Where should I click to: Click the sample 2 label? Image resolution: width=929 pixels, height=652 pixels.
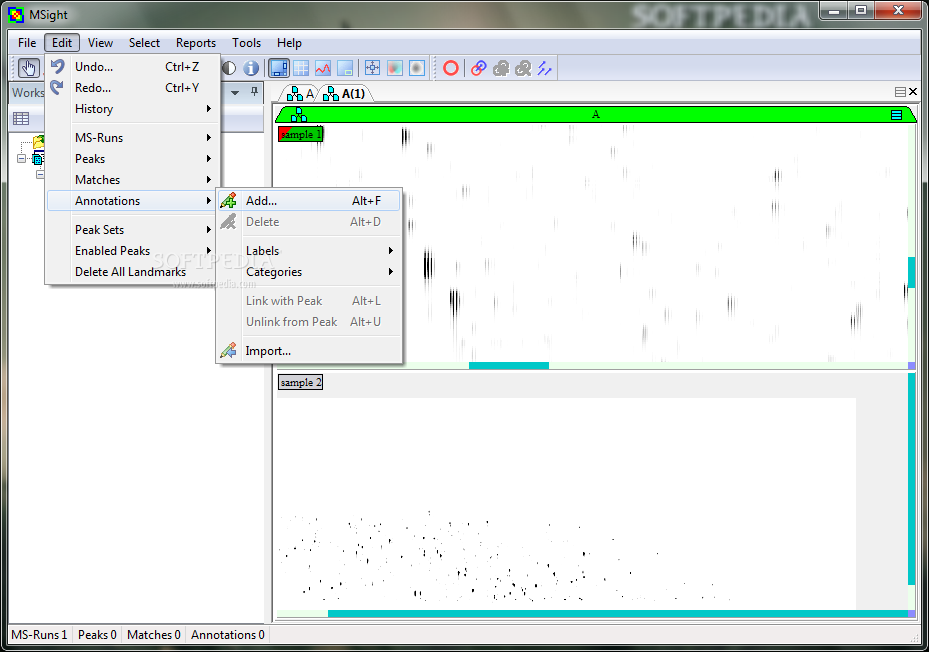pyautogui.click(x=300, y=382)
